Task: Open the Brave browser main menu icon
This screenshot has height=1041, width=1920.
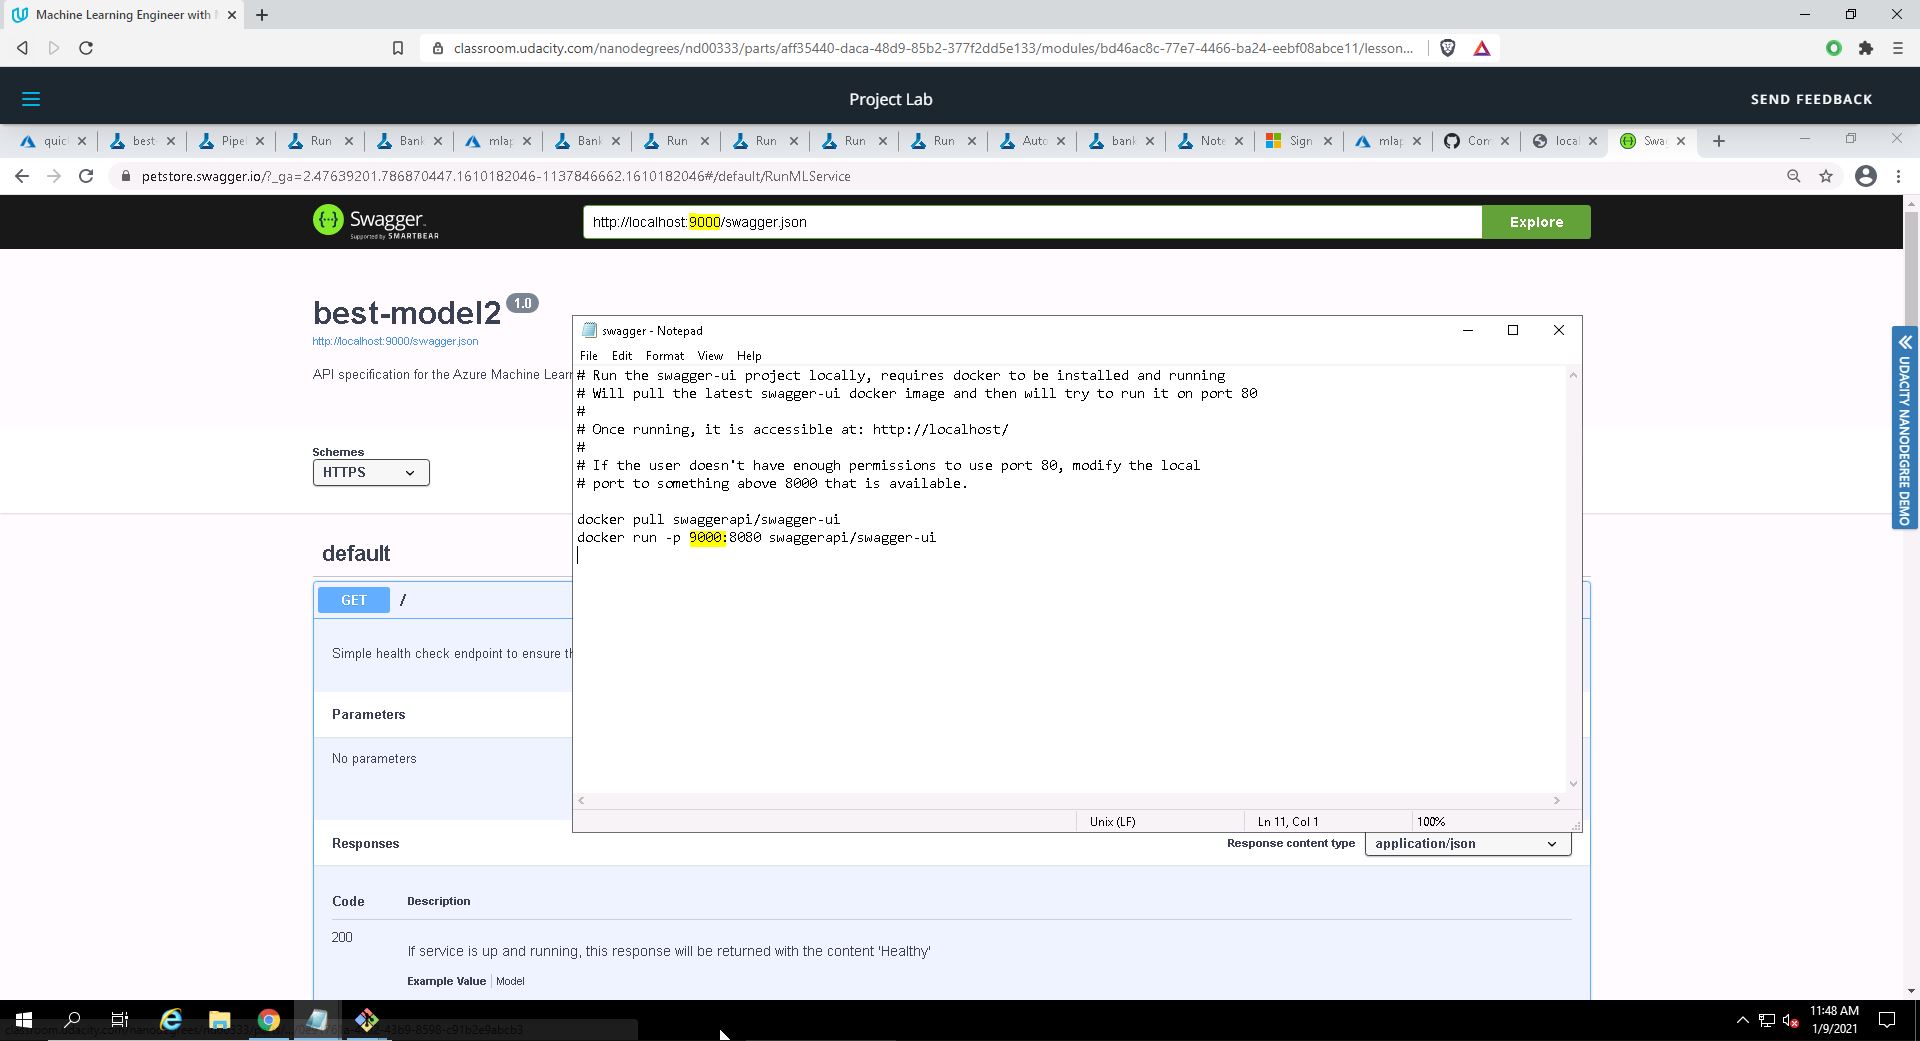Action: coord(1897,48)
